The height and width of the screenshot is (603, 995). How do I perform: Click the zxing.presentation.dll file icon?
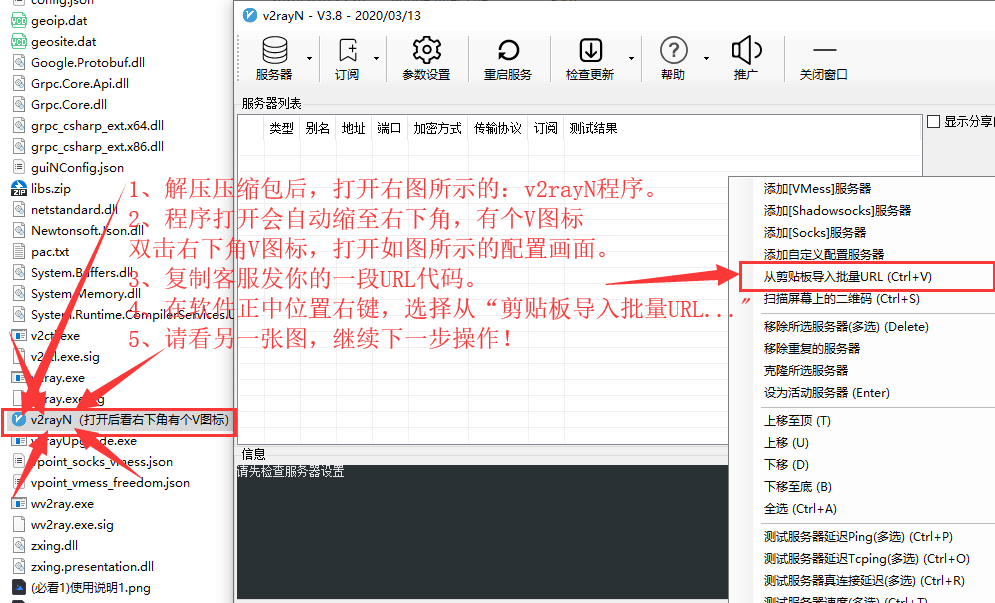pos(18,566)
